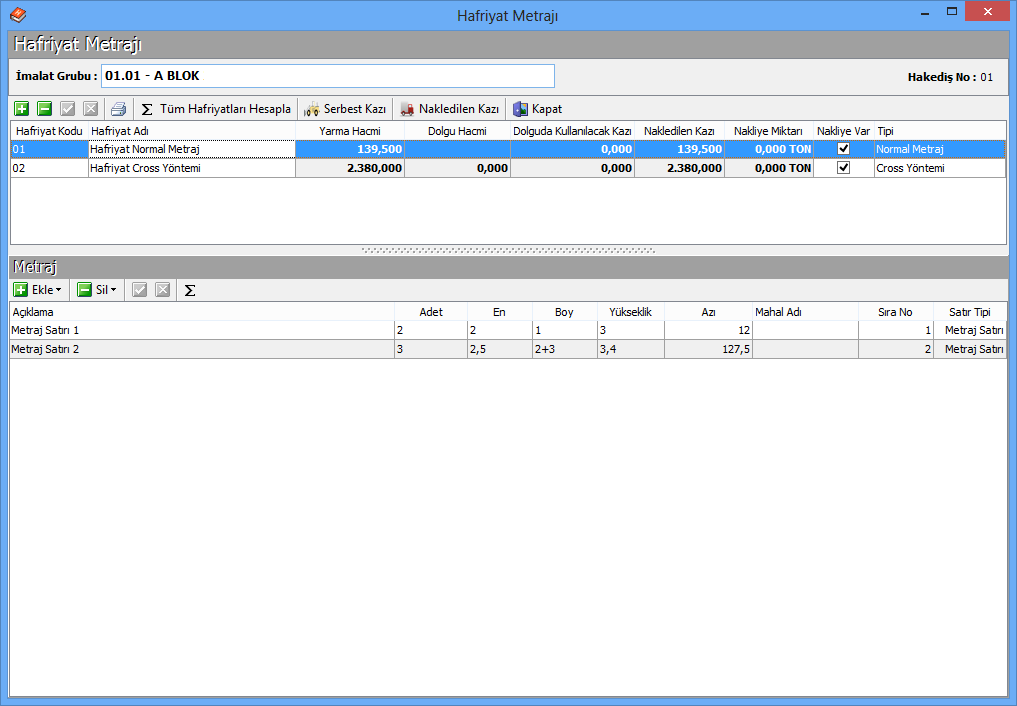This screenshot has width=1017, height=706.
Task: Uncheck Nakliye Var for Hafriyat Normal Metraj
Action: pos(843,149)
